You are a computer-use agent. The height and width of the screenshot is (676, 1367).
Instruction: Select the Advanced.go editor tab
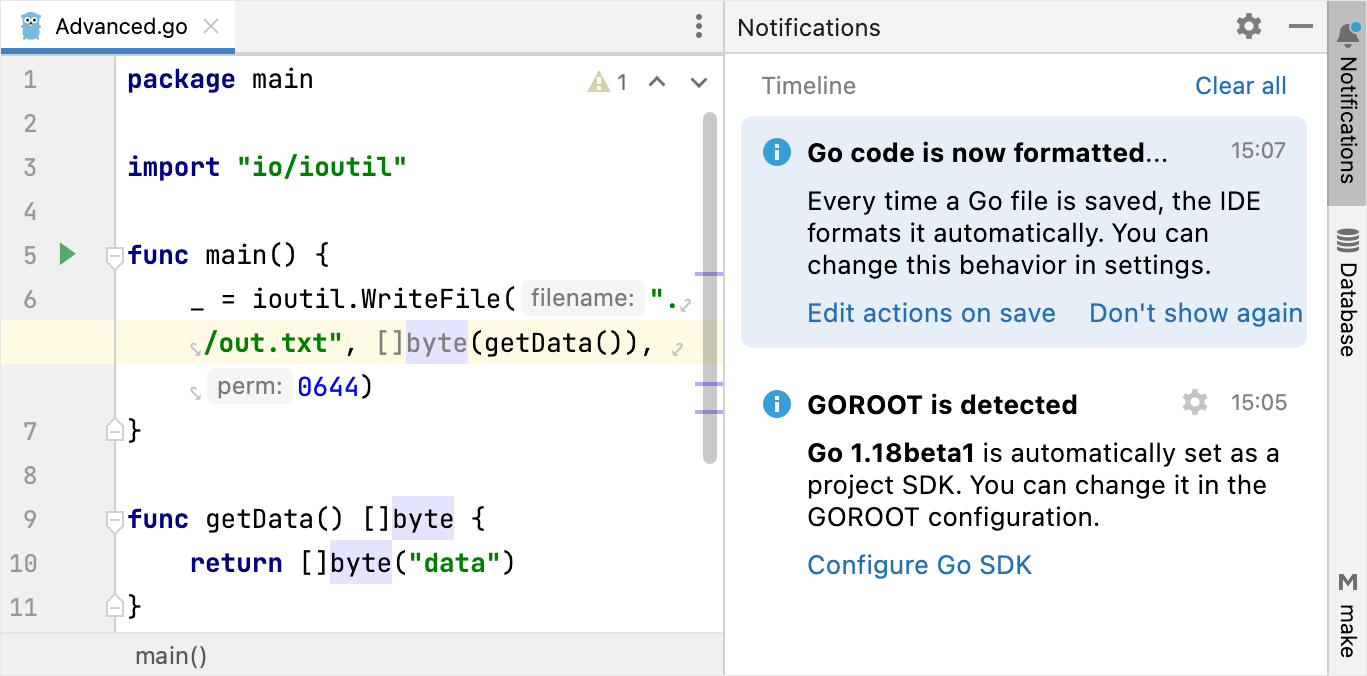coord(120,27)
